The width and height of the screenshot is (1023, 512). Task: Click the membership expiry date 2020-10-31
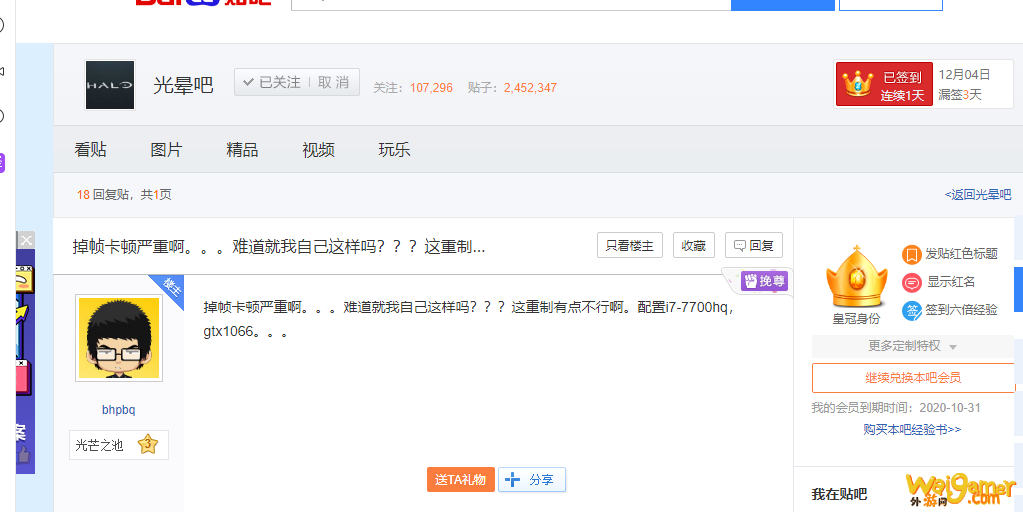950,408
